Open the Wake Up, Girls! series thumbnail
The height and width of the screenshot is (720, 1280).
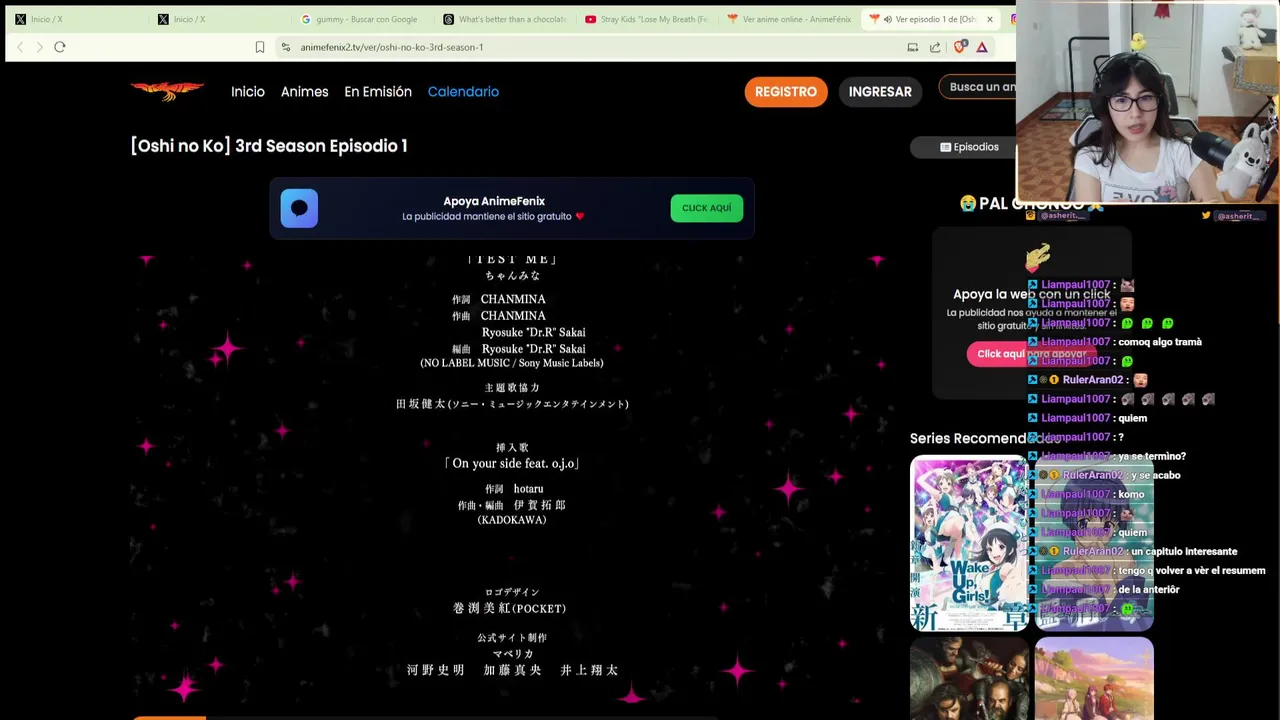click(969, 543)
